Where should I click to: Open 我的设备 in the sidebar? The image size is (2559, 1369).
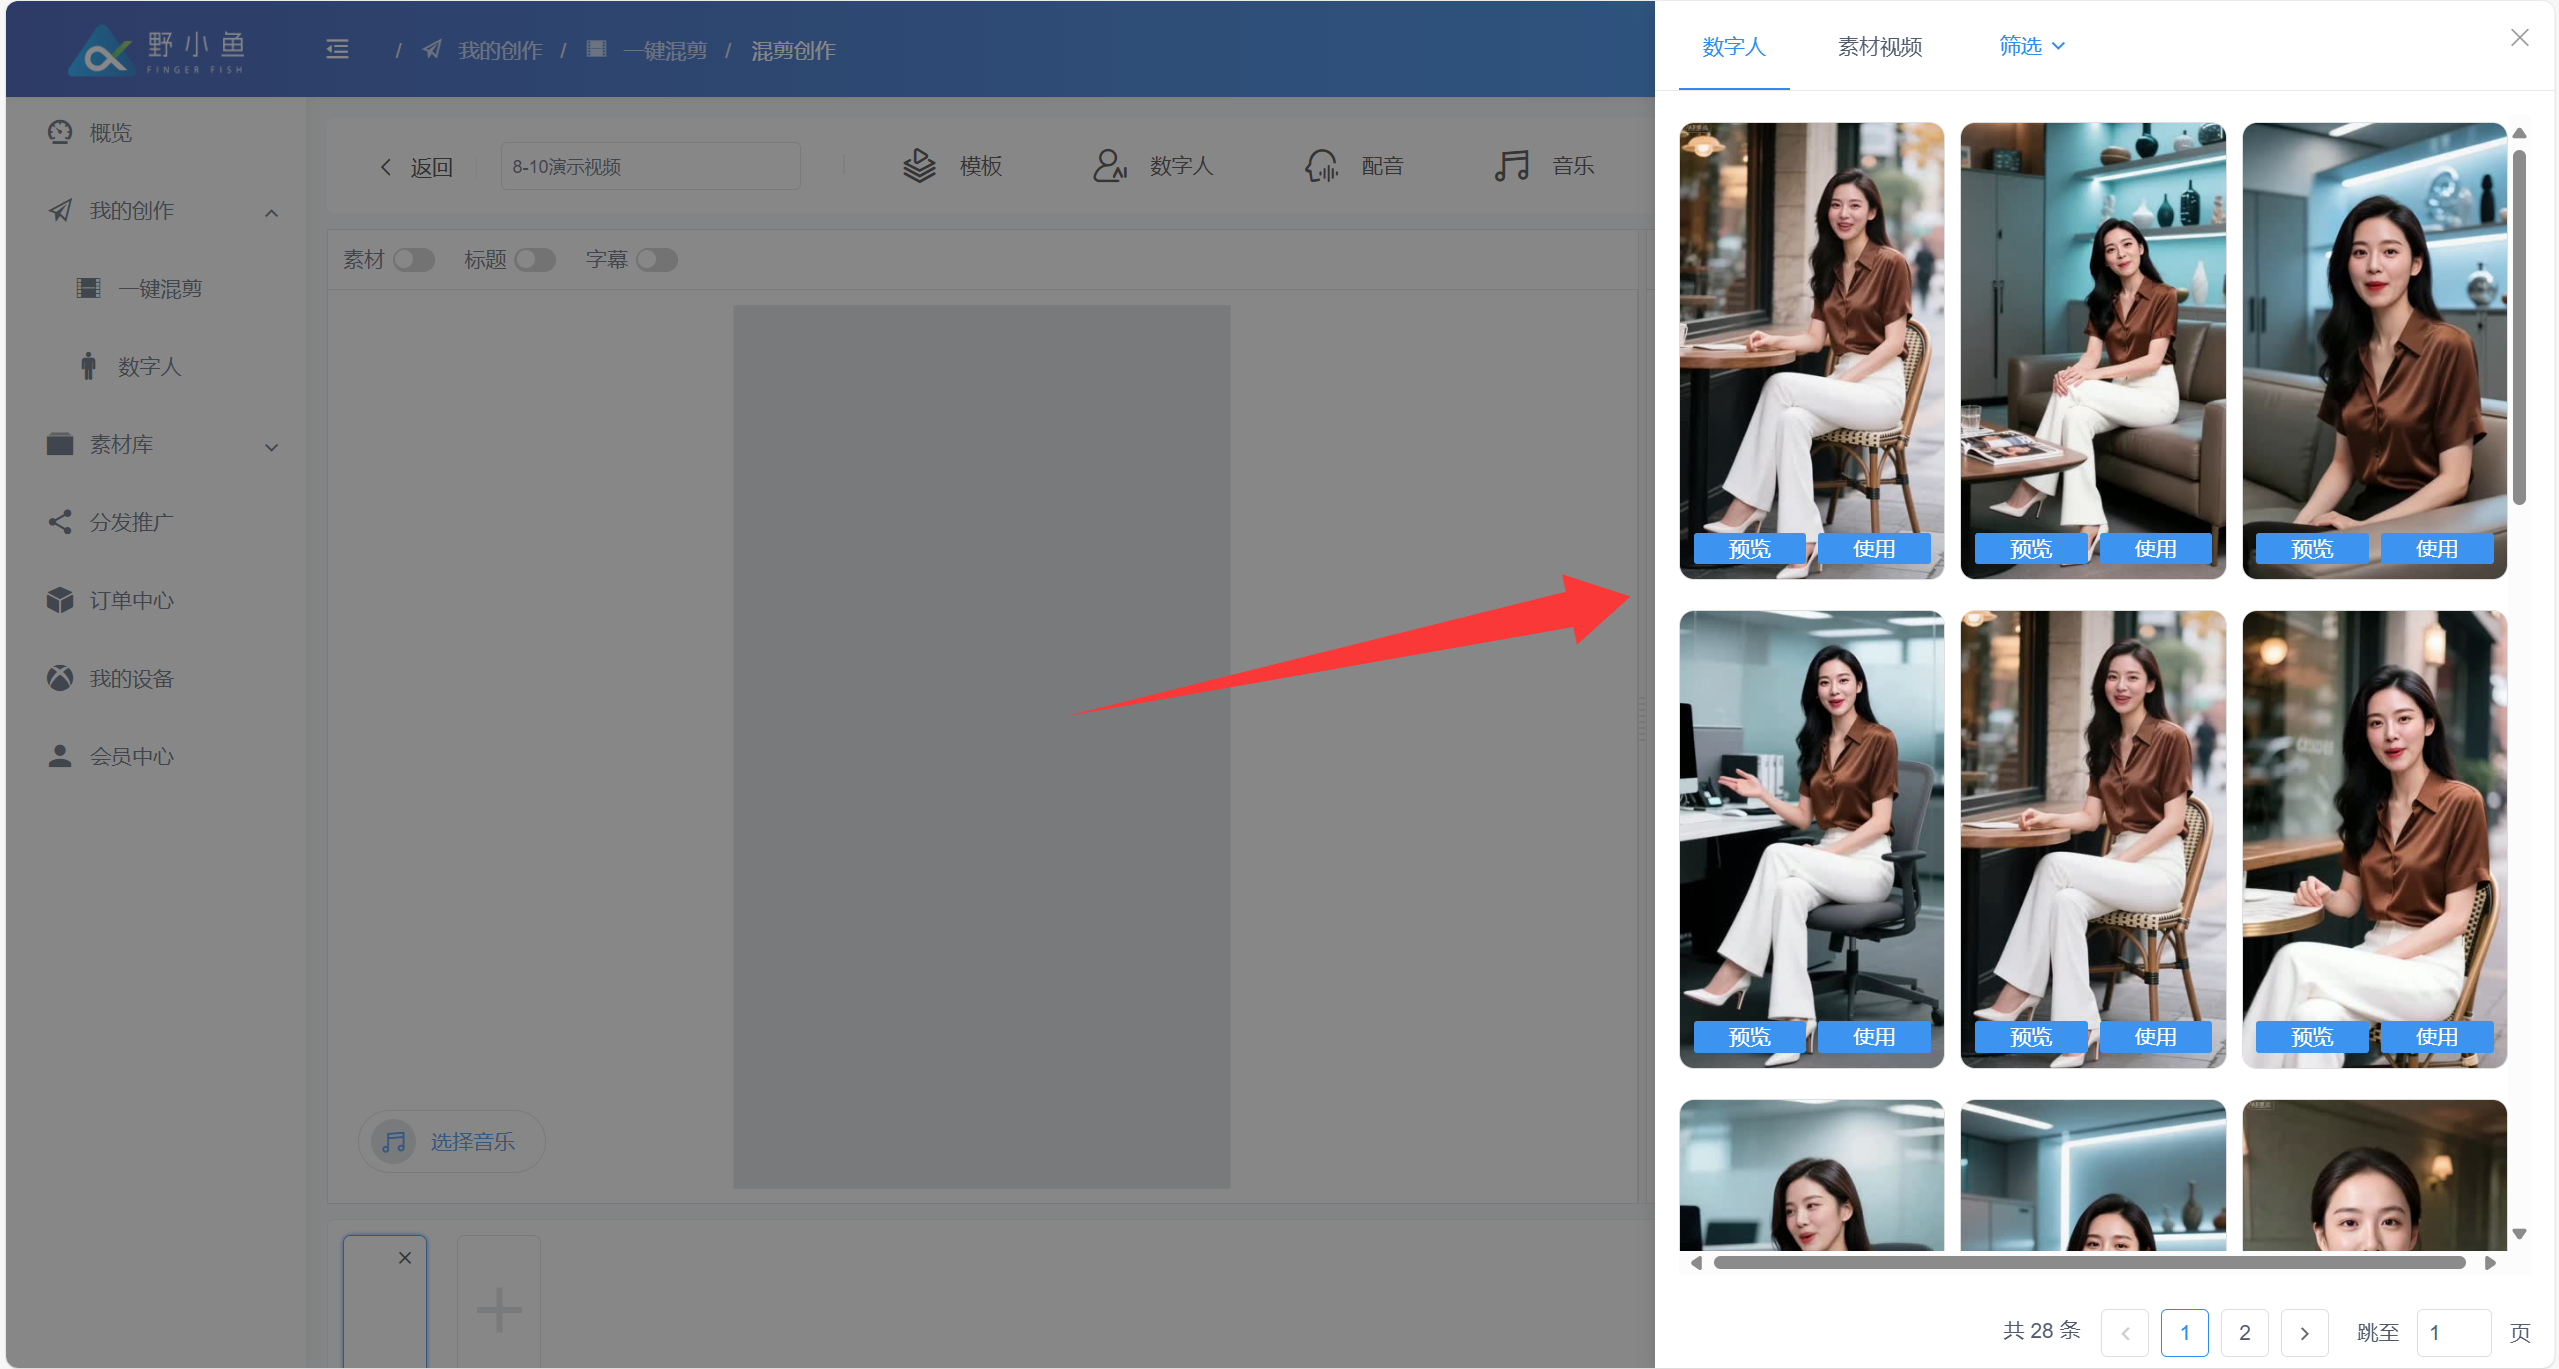(x=130, y=678)
